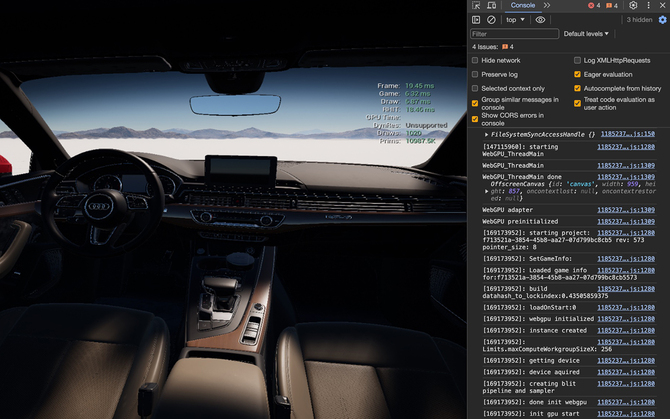Enable the Preserve log checkbox

tap(475, 74)
